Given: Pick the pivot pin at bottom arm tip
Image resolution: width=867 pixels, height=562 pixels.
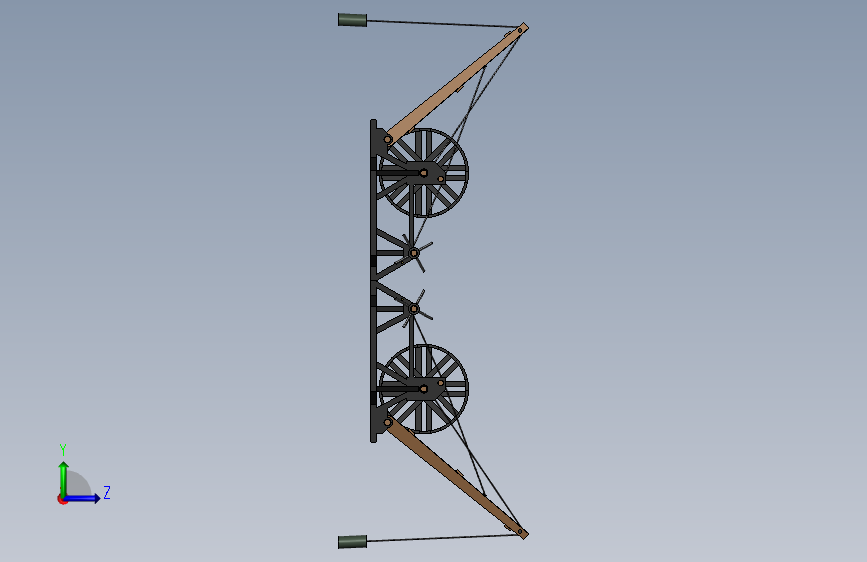Looking at the screenshot, I should coord(520,532).
